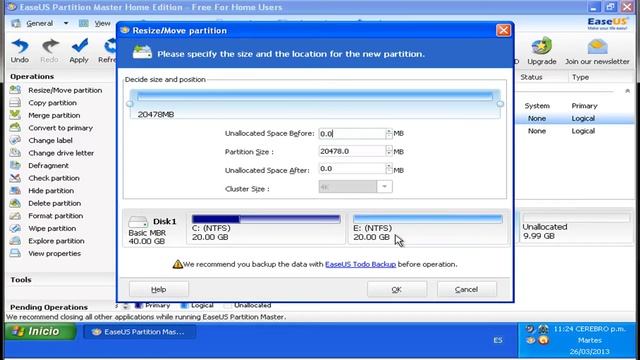Click the Primary type cell
Screen dimensions: 640x360
(x=584, y=106)
